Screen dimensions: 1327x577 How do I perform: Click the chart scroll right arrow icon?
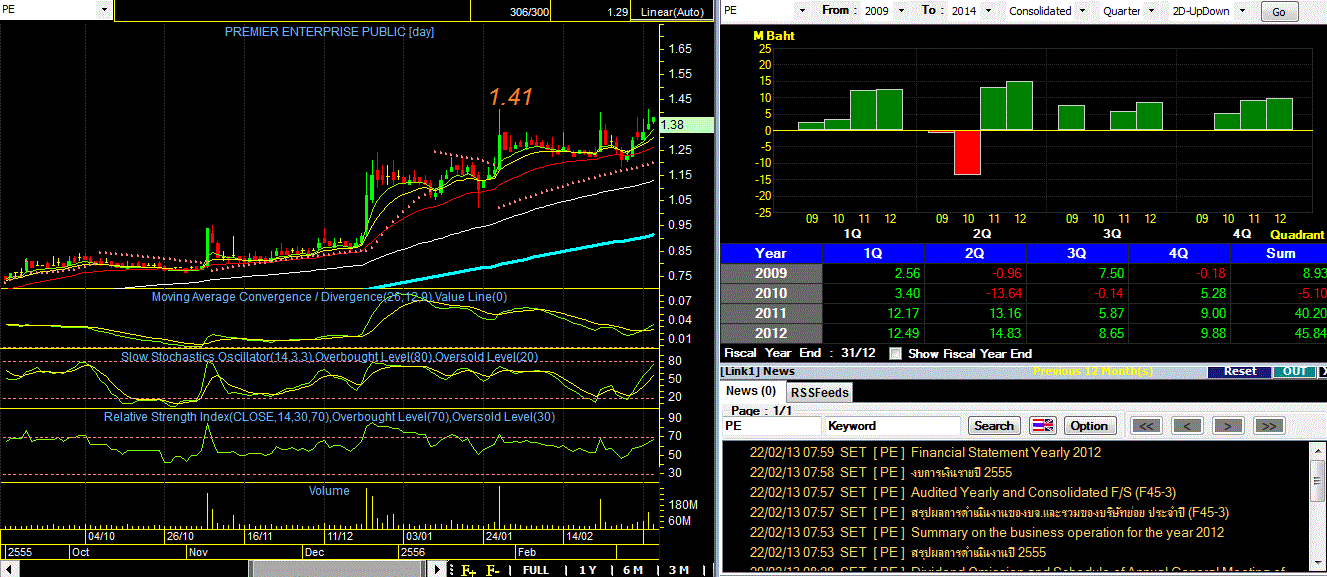point(437,570)
